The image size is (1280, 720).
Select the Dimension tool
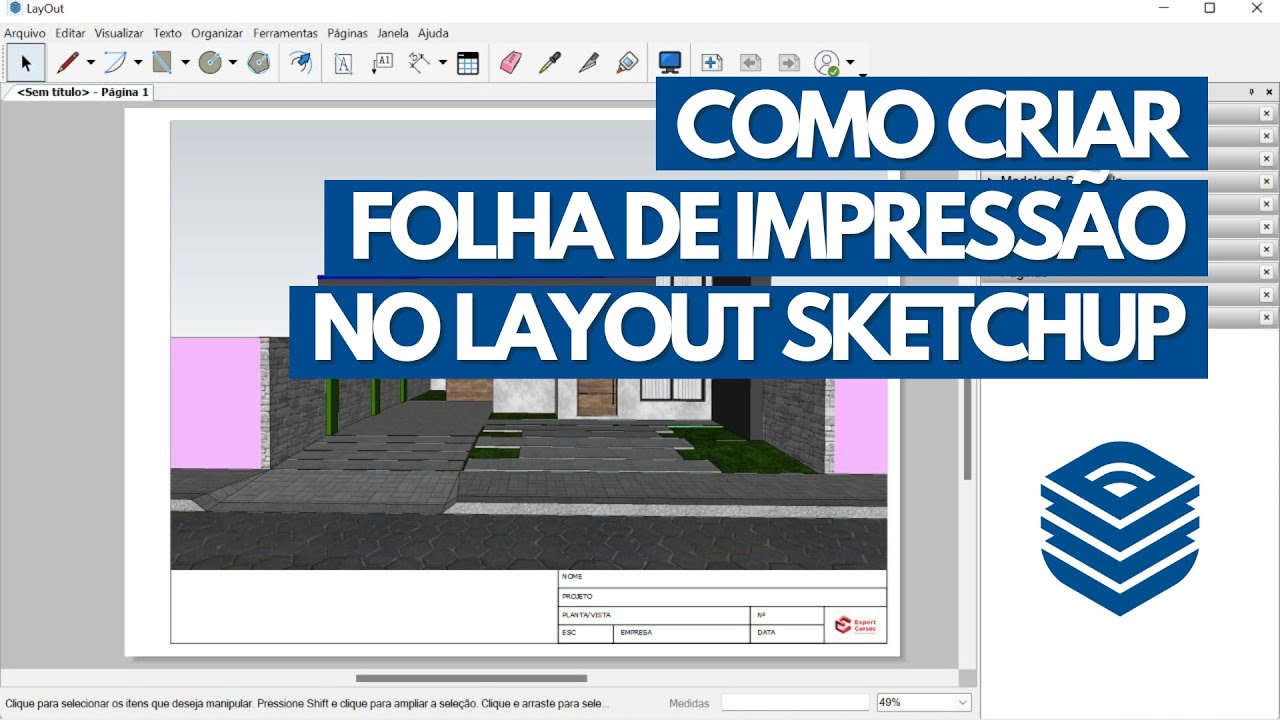[420, 63]
